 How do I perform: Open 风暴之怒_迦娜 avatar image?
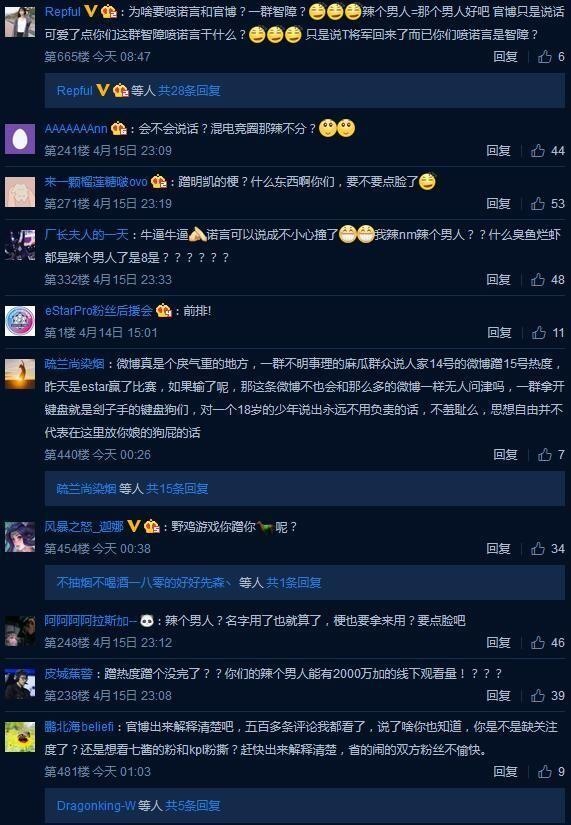coord(20,537)
